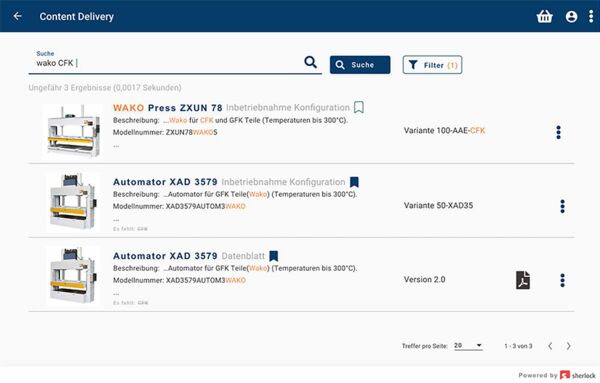Image resolution: width=600 pixels, height=383 pixels.
Task: Click the Content Delivery header title
Action: point(77,16)
